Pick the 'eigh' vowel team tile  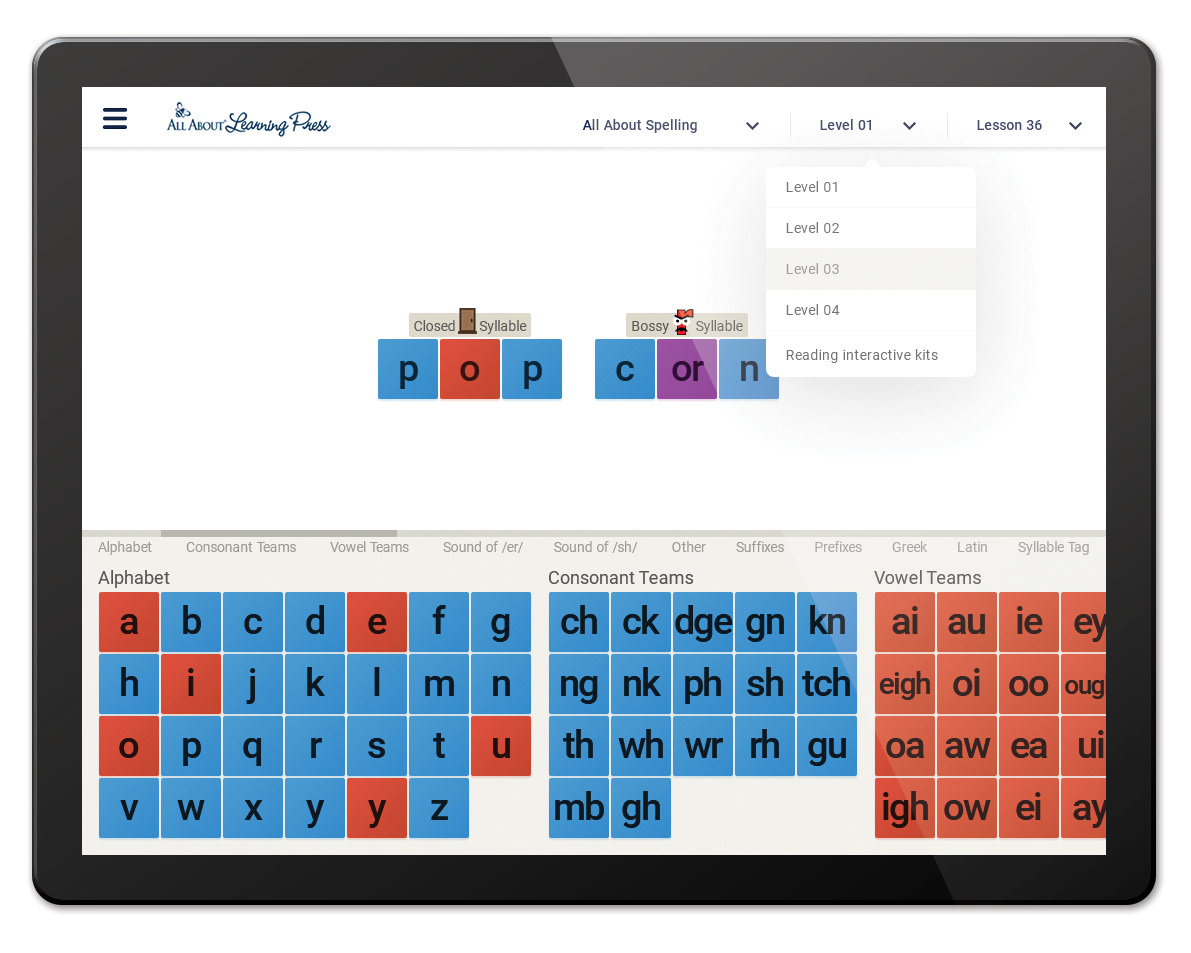pos(905,683)
